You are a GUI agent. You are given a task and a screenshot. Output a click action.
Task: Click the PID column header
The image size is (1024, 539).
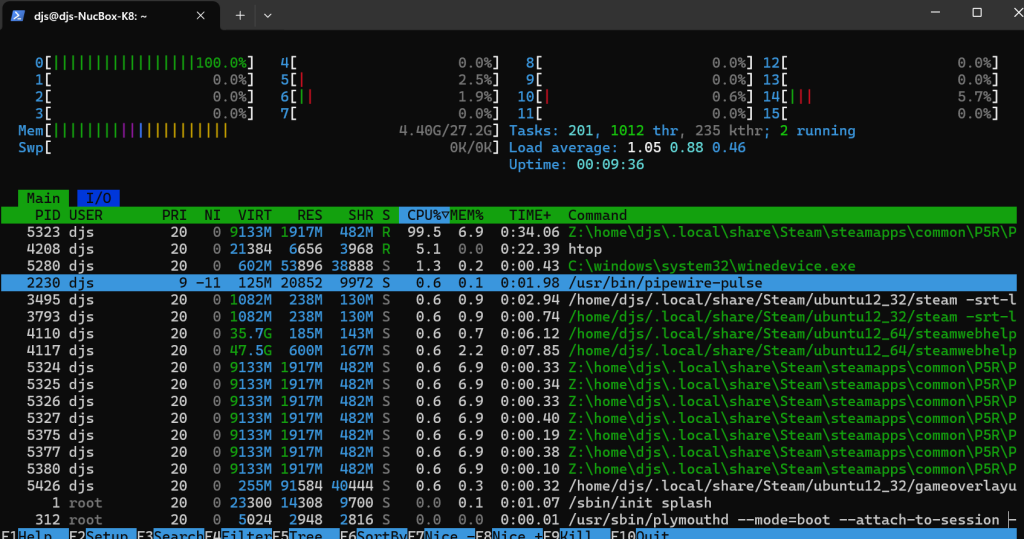pos(47,215)
